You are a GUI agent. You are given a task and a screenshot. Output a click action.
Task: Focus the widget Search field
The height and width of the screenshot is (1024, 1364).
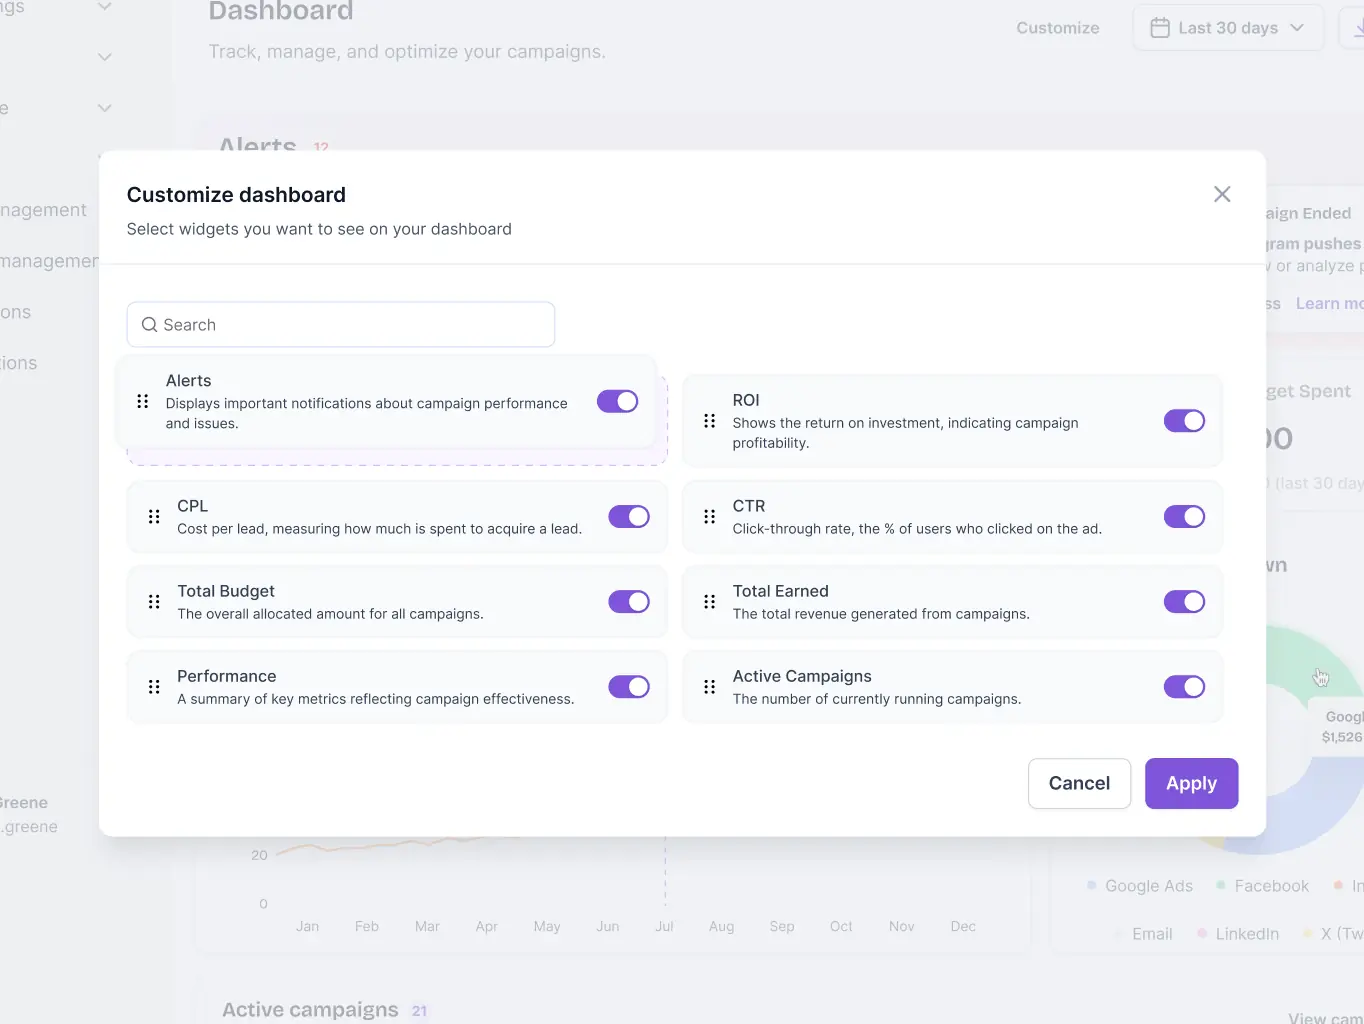click(341, 325)
